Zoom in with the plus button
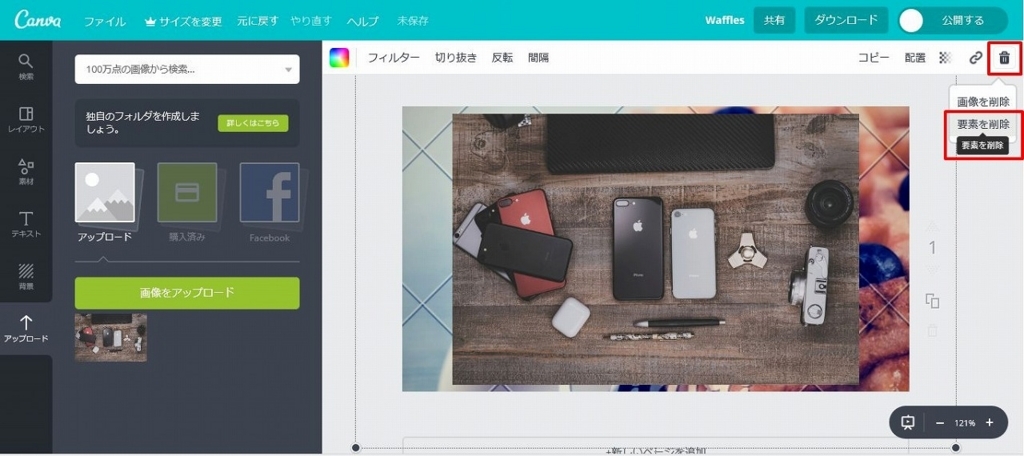 (x=989, y=423)
